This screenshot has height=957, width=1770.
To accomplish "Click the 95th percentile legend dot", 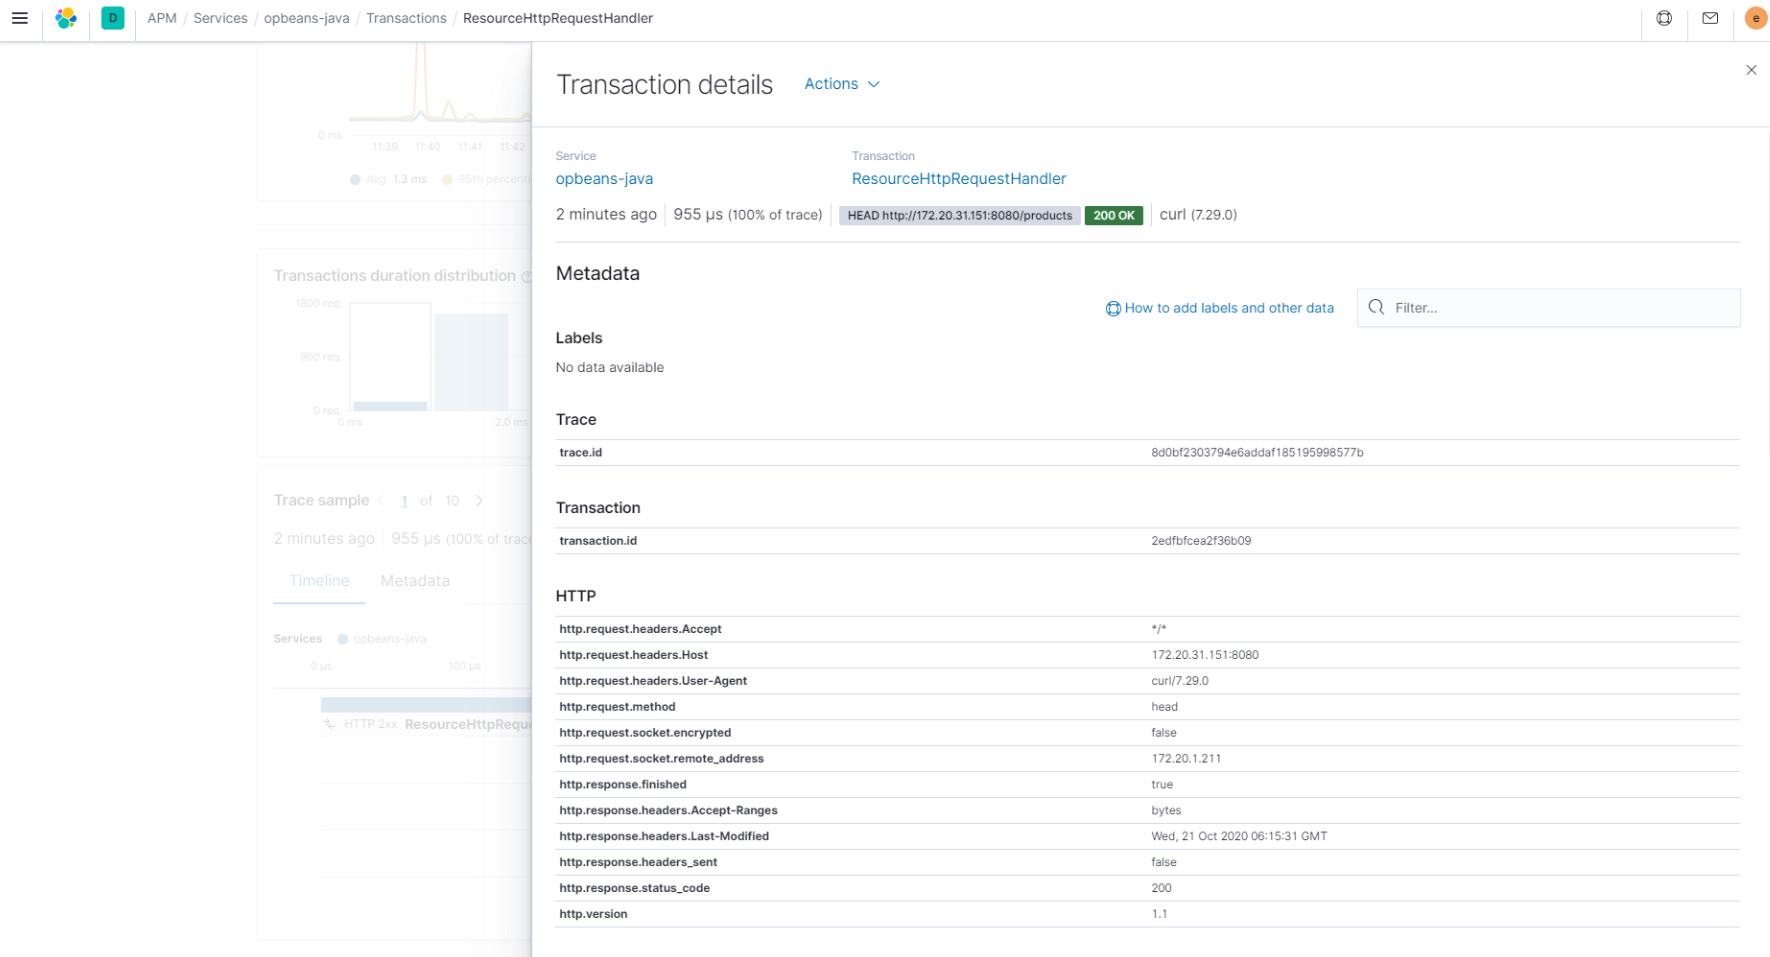I will 447,180.
